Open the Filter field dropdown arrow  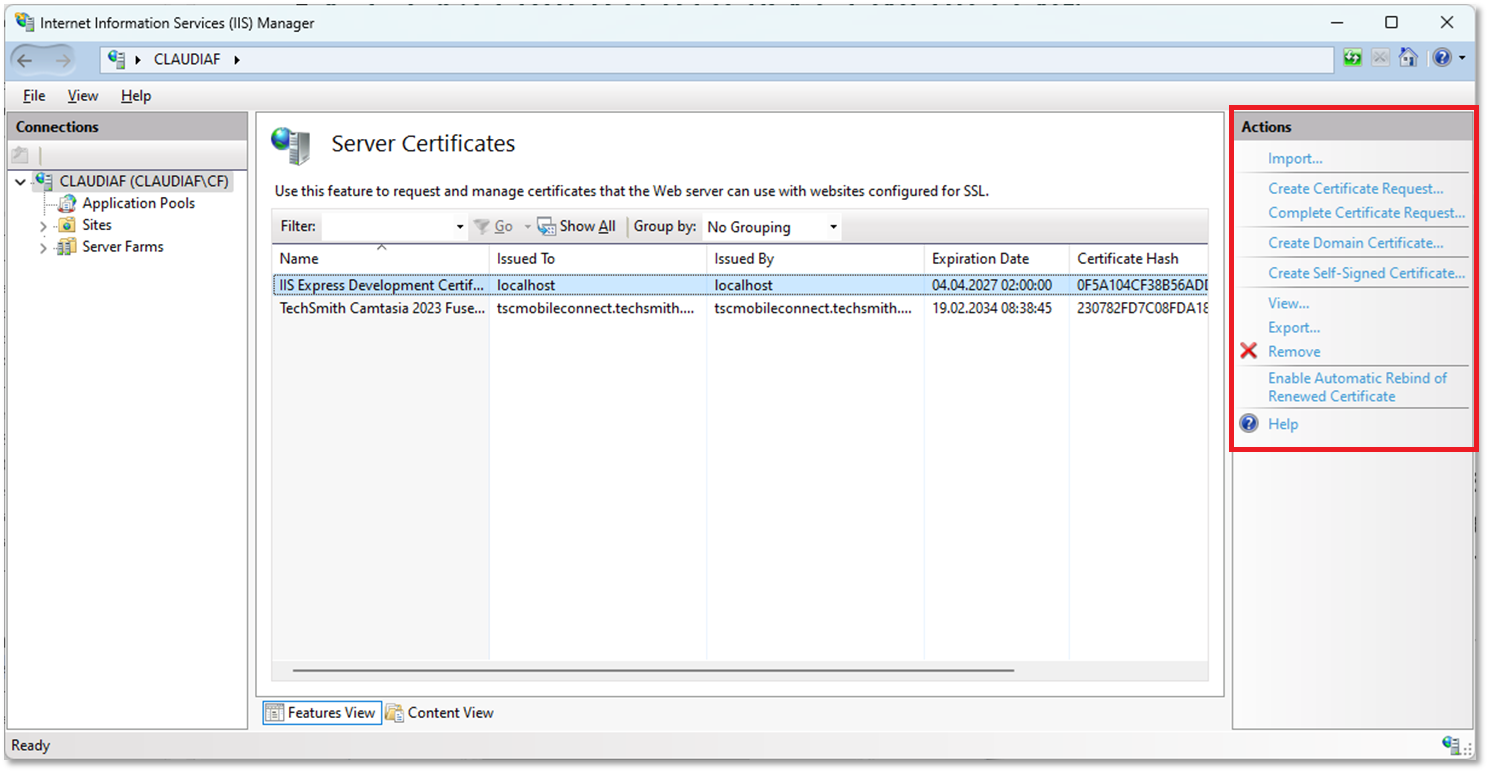tap(460, 227)
